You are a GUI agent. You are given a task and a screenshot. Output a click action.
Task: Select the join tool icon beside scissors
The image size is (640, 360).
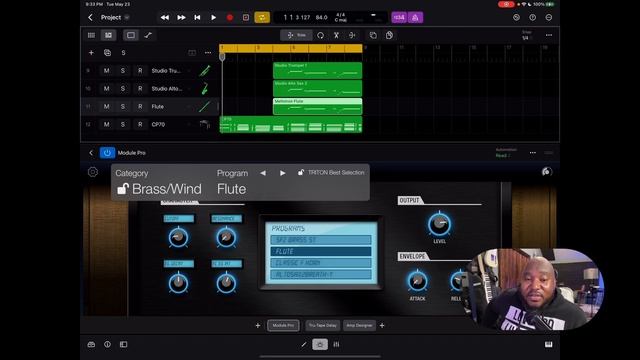pos(352,36)
